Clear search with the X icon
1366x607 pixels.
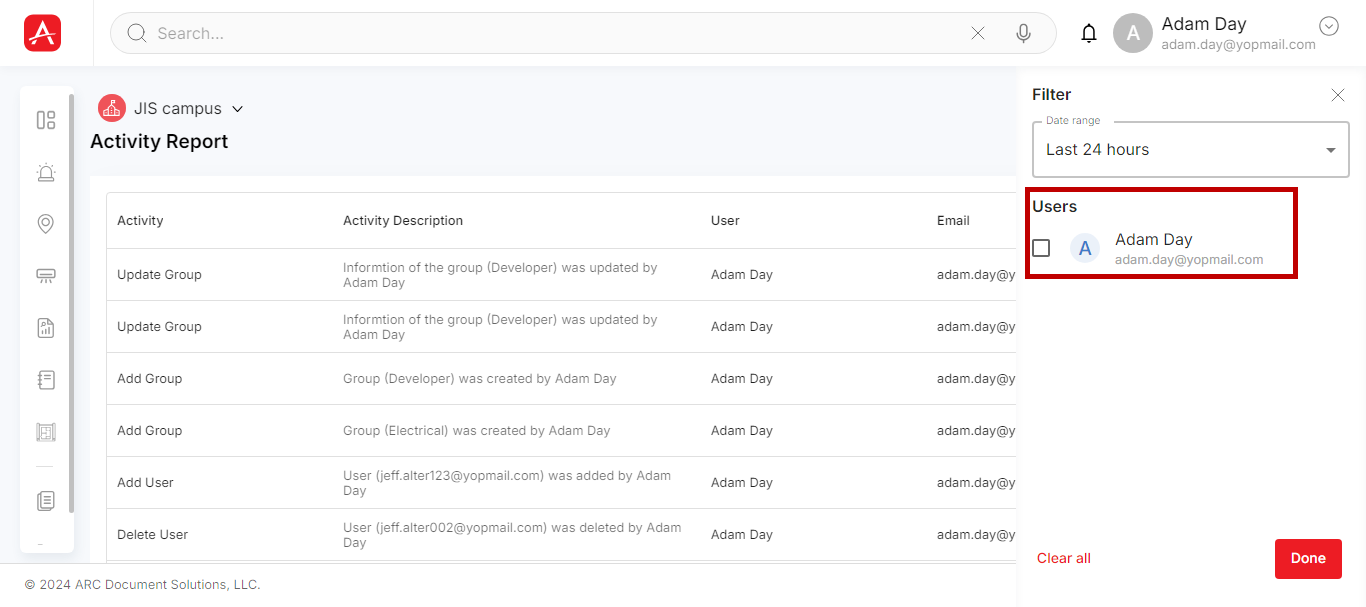[978, 33]
